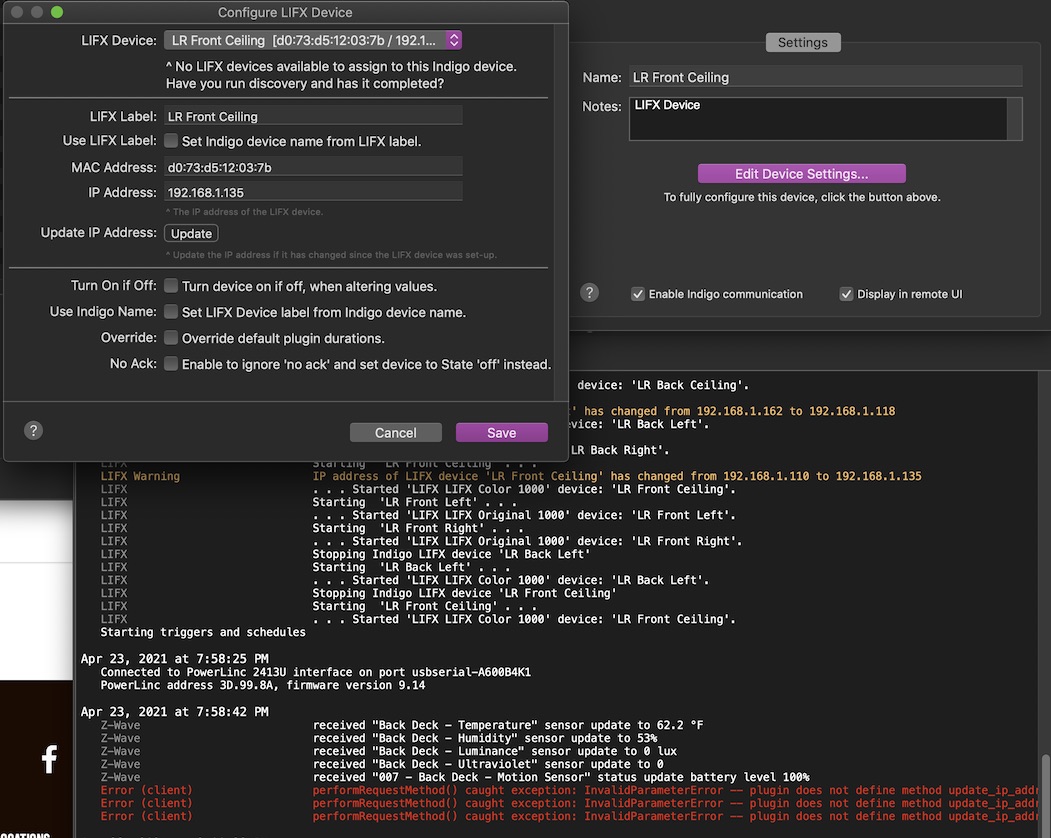The width and height of the screenshot is (1051, 838).
Task: Switch to the Settings tab
Action: click(x=803, y=42)
